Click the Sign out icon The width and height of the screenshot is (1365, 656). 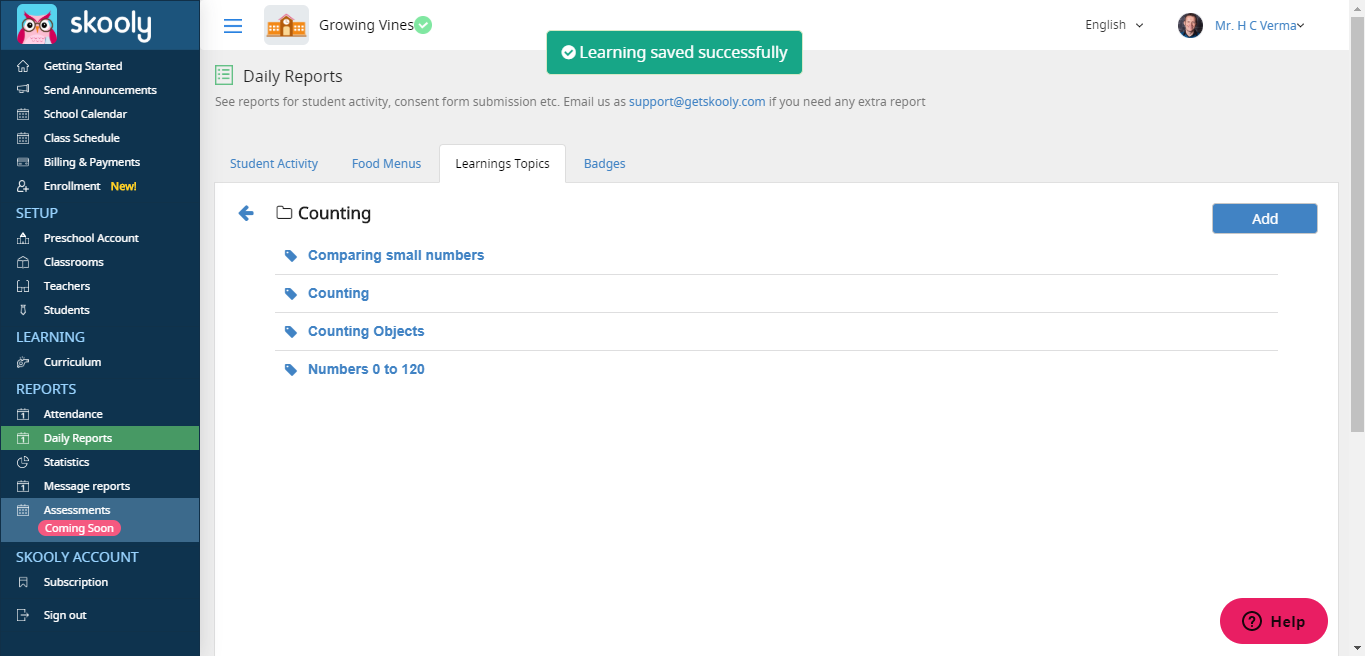(x=24, y=615)
